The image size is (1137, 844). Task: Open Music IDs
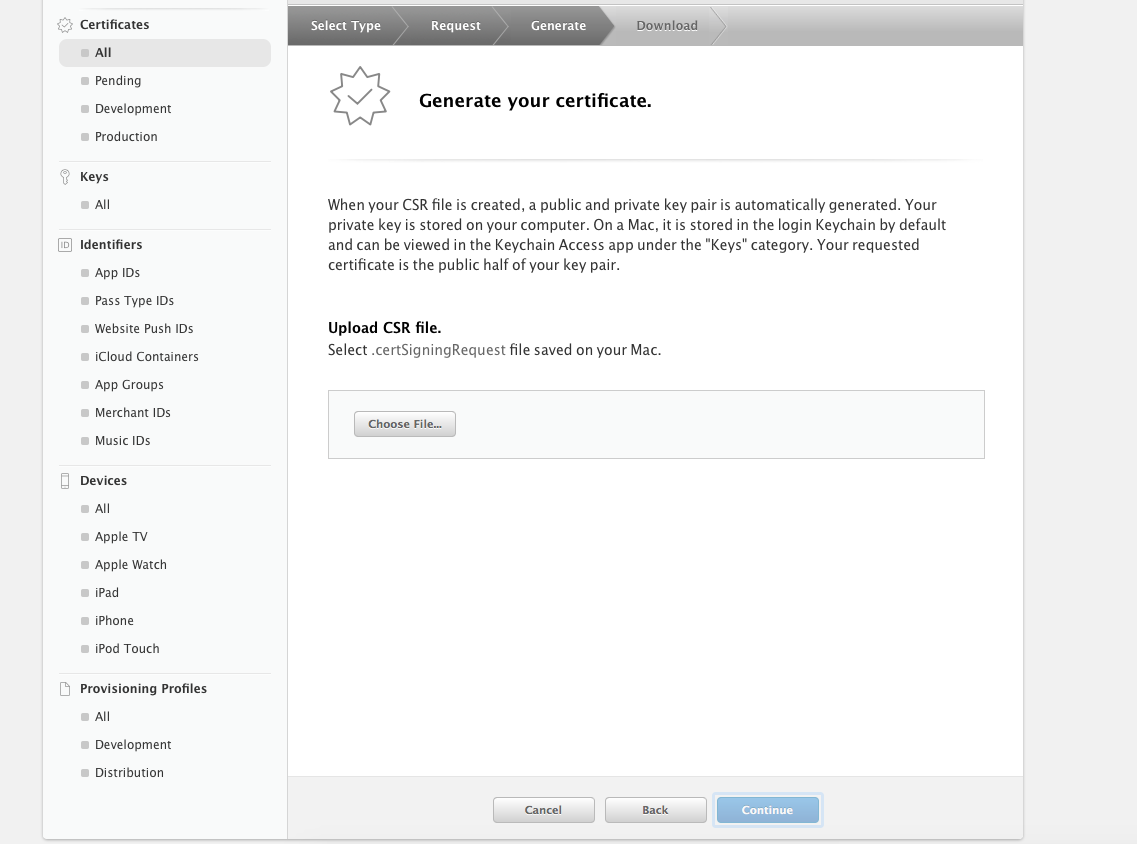tap(123, 441)
